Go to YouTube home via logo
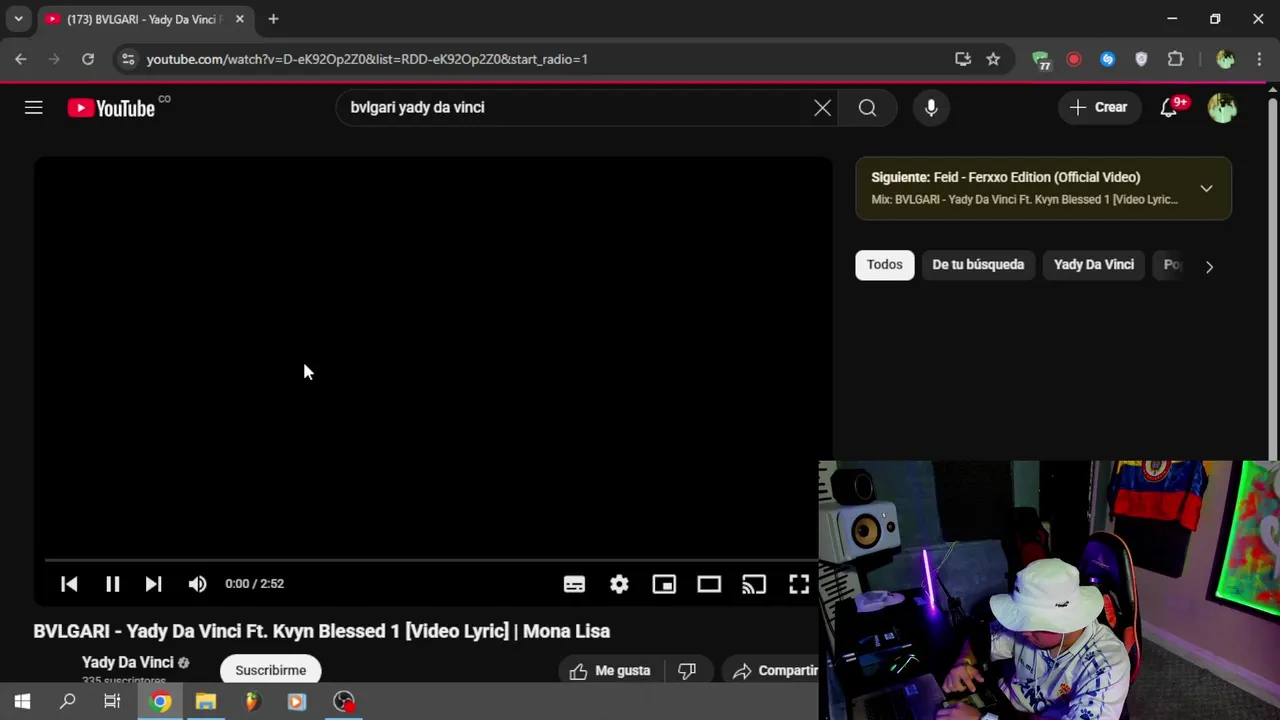The width and height of the screenshot is (1280, 720). (x=111, y=108)
